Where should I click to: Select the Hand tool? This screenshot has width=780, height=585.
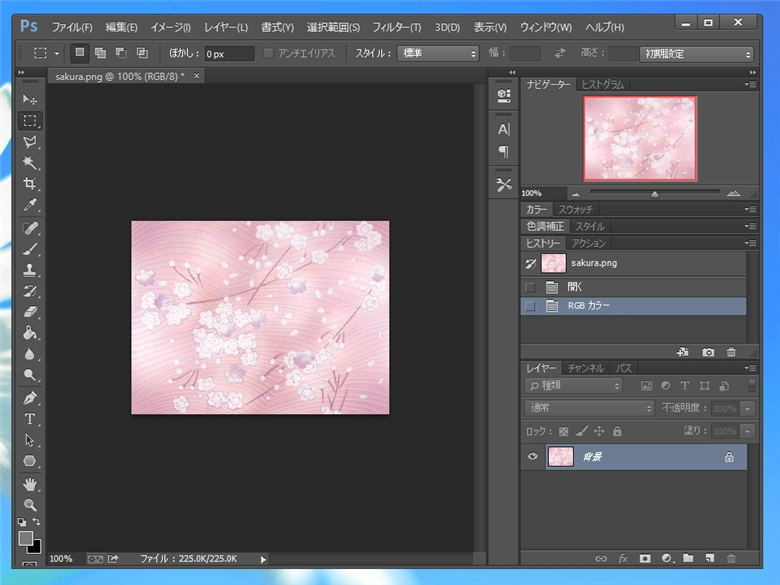[30, 484]
